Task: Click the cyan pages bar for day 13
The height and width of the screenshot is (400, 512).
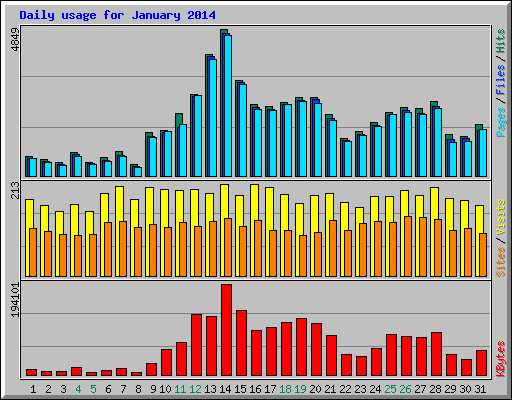Action: [213, 118]
